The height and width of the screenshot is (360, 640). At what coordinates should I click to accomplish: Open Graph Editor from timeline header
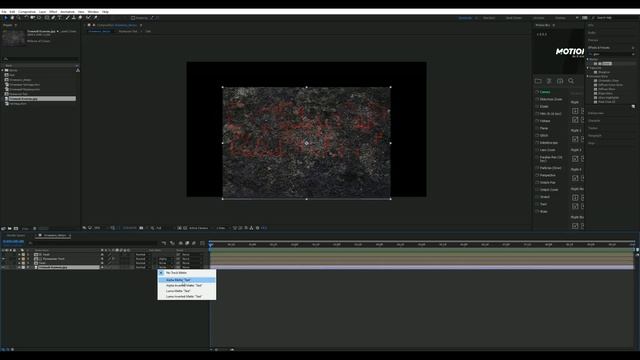point(202,243)
